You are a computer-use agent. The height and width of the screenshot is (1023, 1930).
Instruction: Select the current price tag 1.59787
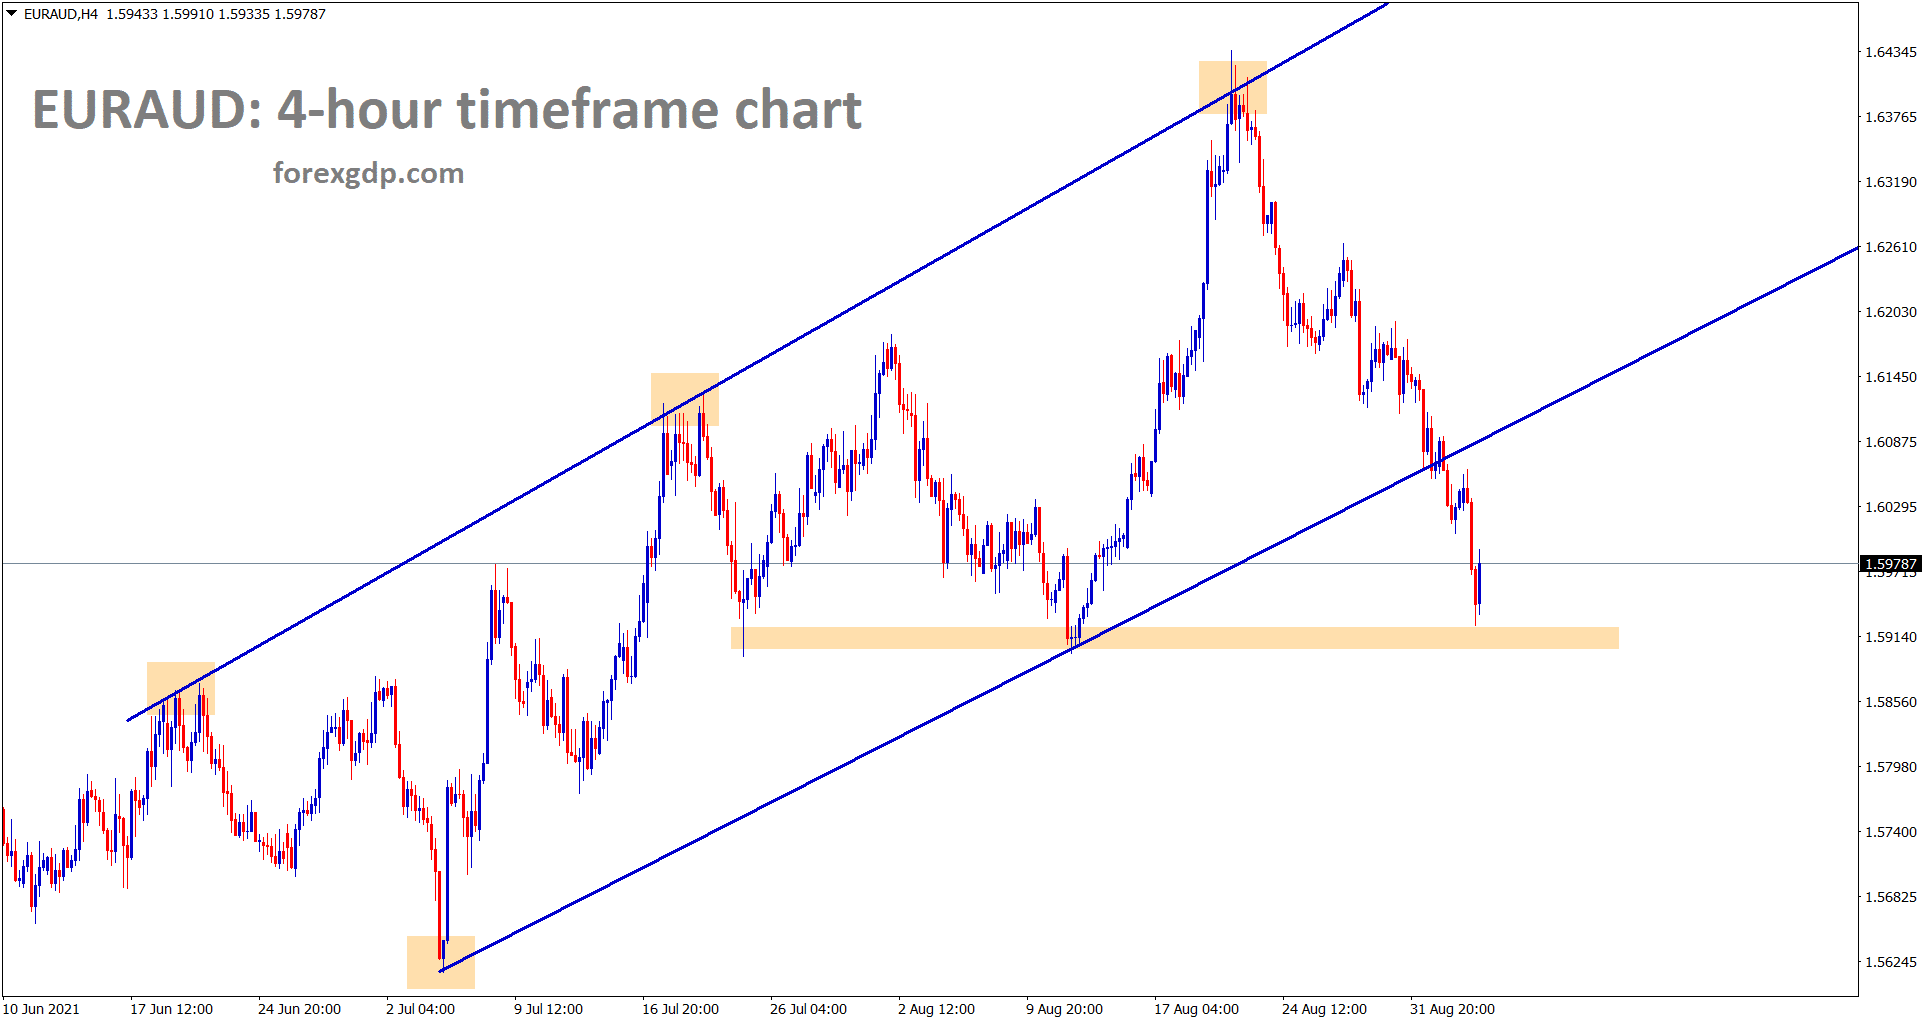click(1890, 564)
